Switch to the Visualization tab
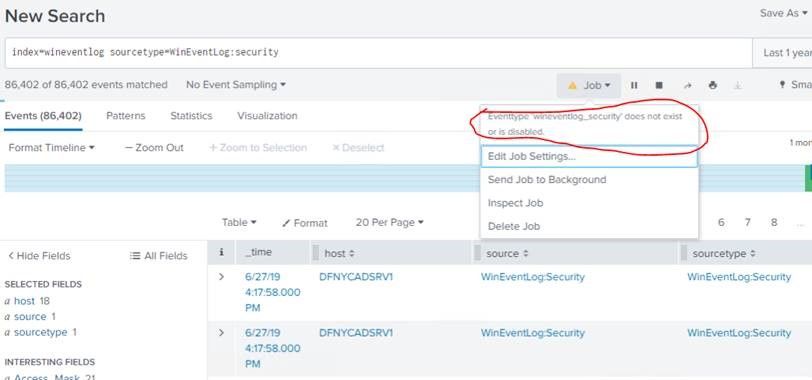The width and height of the screenshot is (812, 380). click(x=267, y=116)
